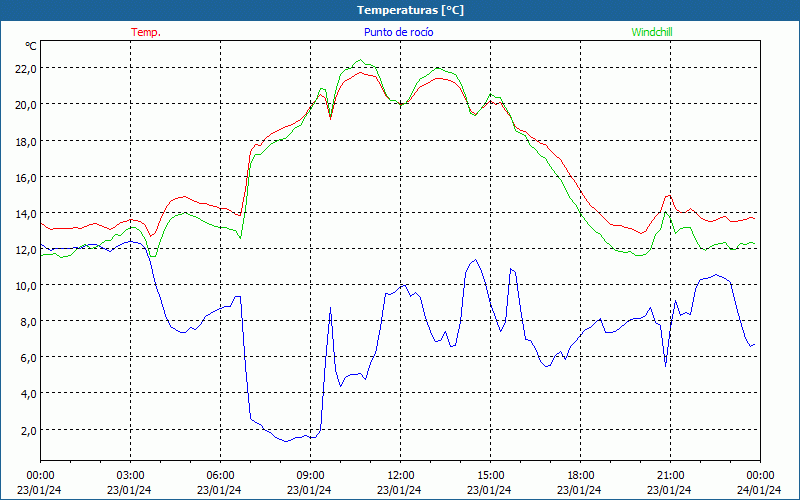The height and width of the screenshot is (500, 800).
Task: Click the '20,0' y-axis value
Action: 26,105
